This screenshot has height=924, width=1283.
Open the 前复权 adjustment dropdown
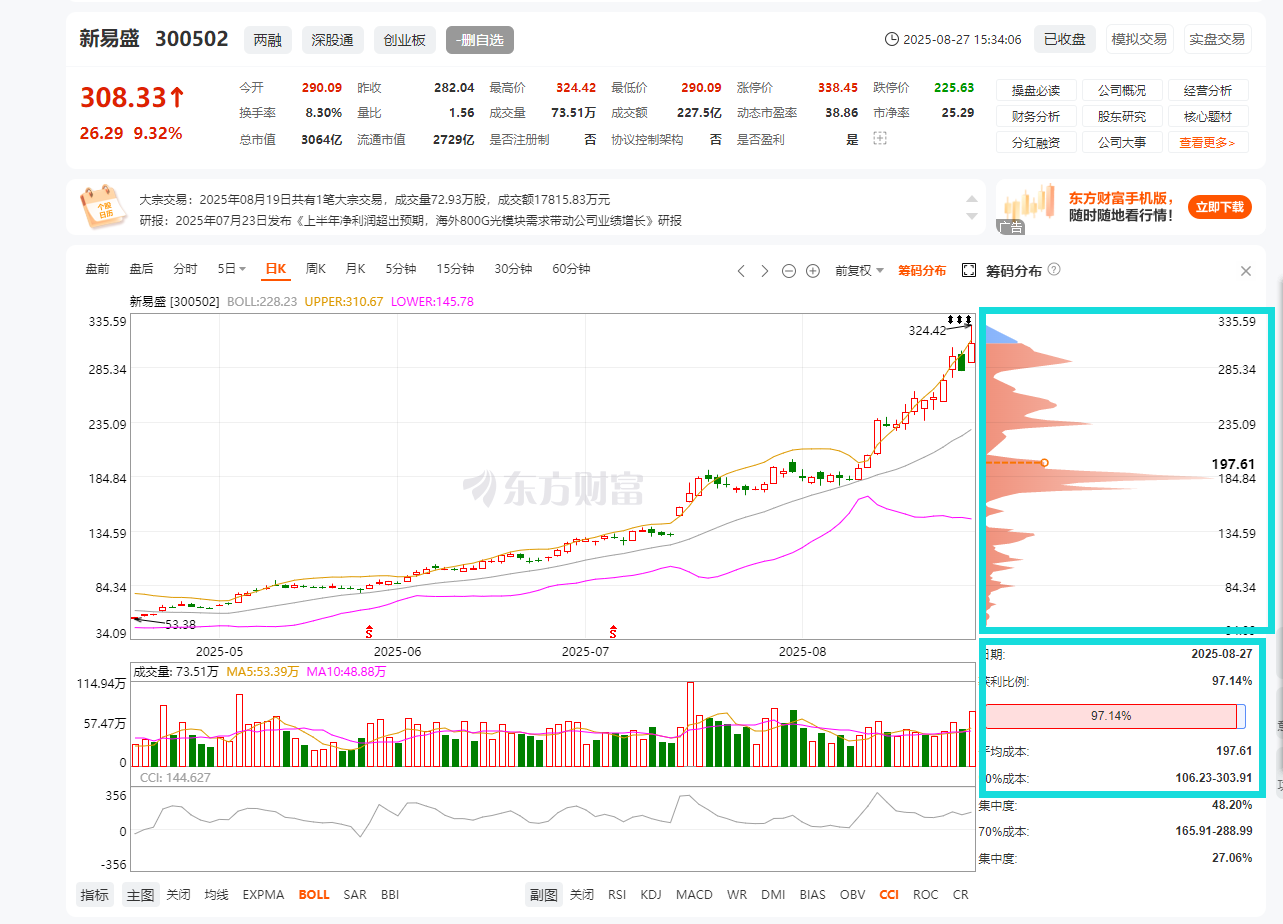click(x=859, y=270)
